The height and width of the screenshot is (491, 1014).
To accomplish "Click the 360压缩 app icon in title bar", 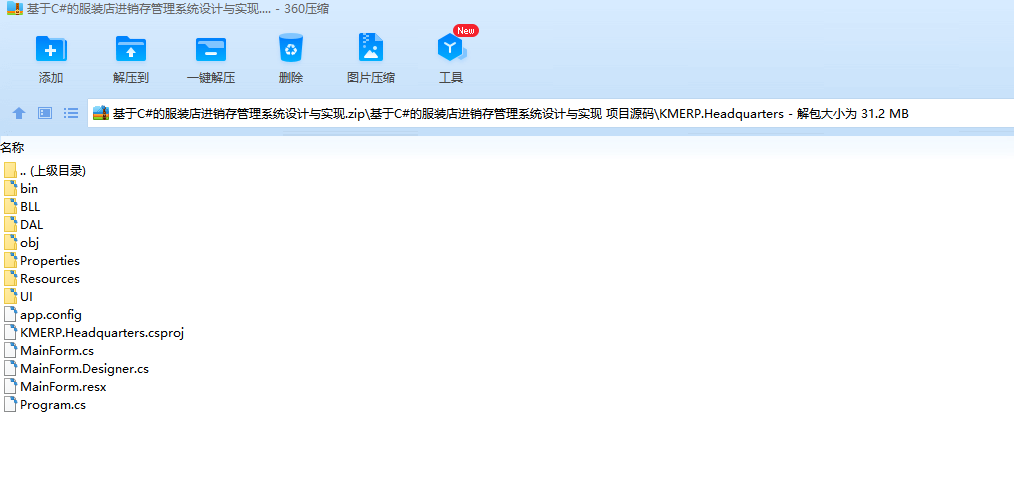I will pyautogui.click(x=15, y=8).
